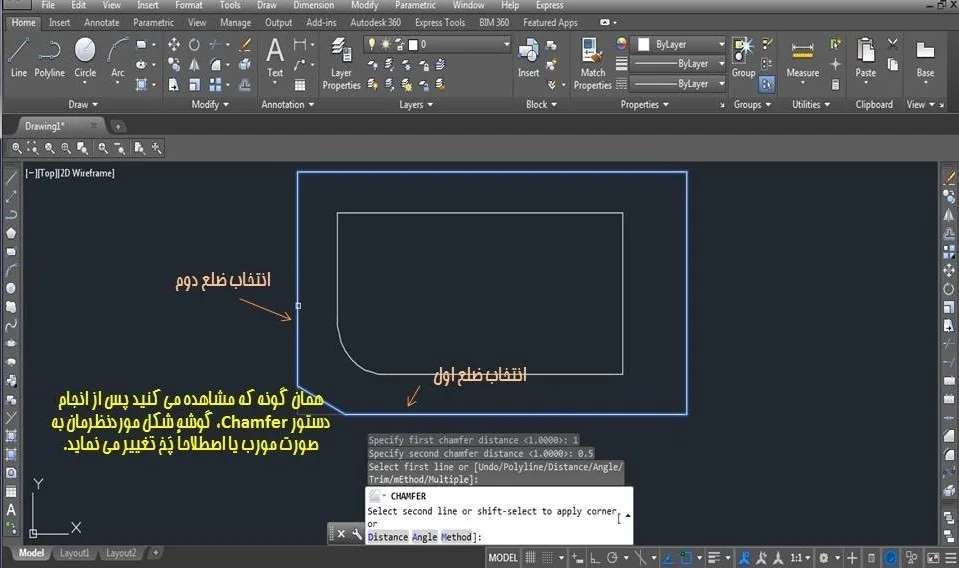Click the Fillet/Chamfer tool in Modify panel
This screenshot has width=959, height=568.
pyautogui.click(x=215, y=64)
